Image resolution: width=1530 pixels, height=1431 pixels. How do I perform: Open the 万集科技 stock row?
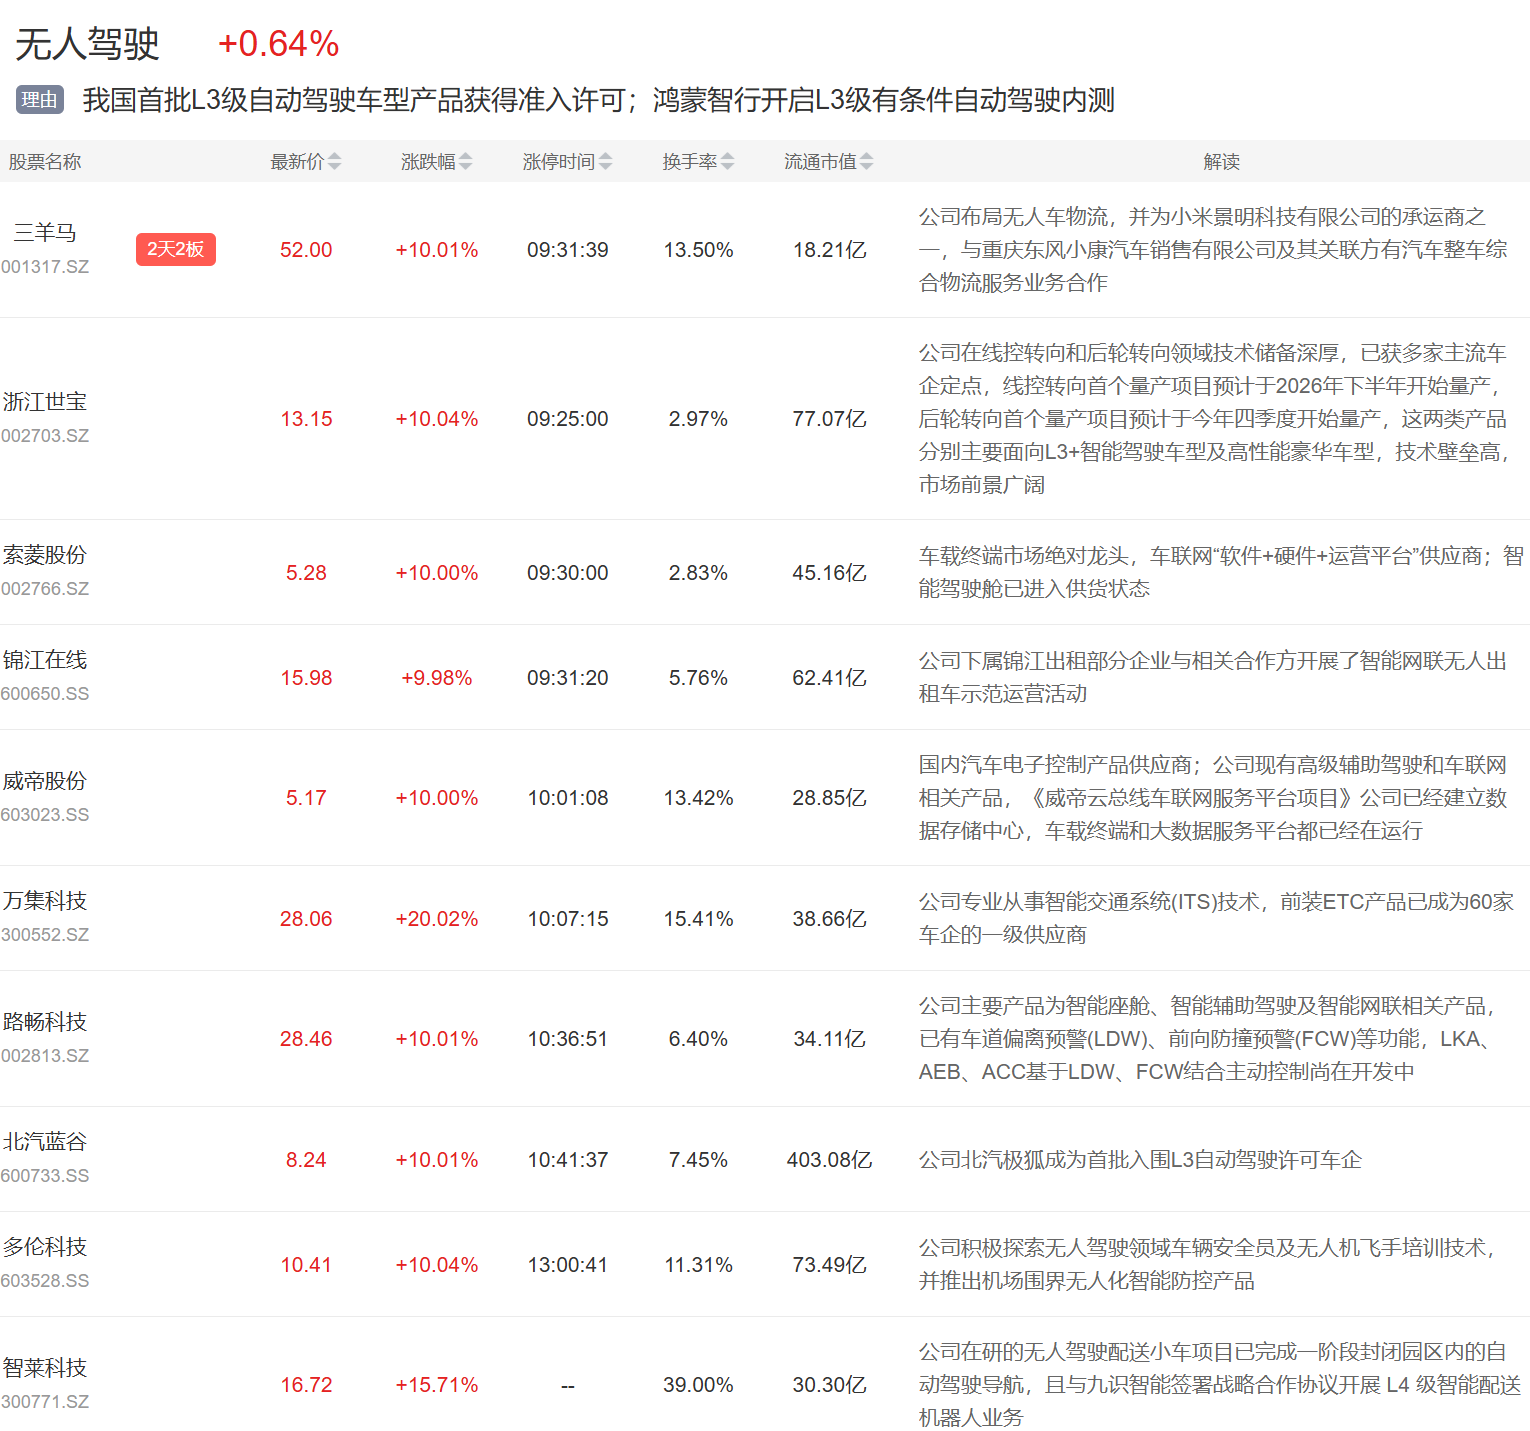tap(45, 901)
